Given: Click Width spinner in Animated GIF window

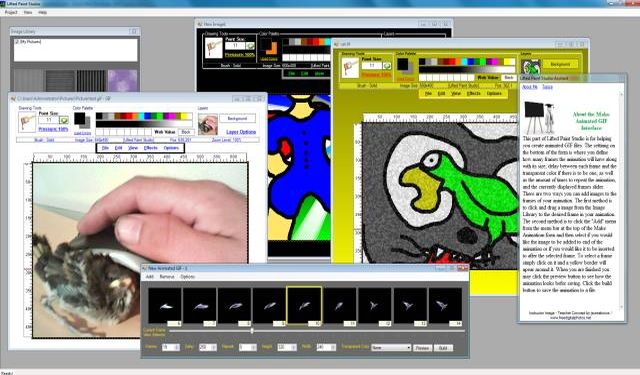Looking at the screenshot, I should [x=326, y=347].
